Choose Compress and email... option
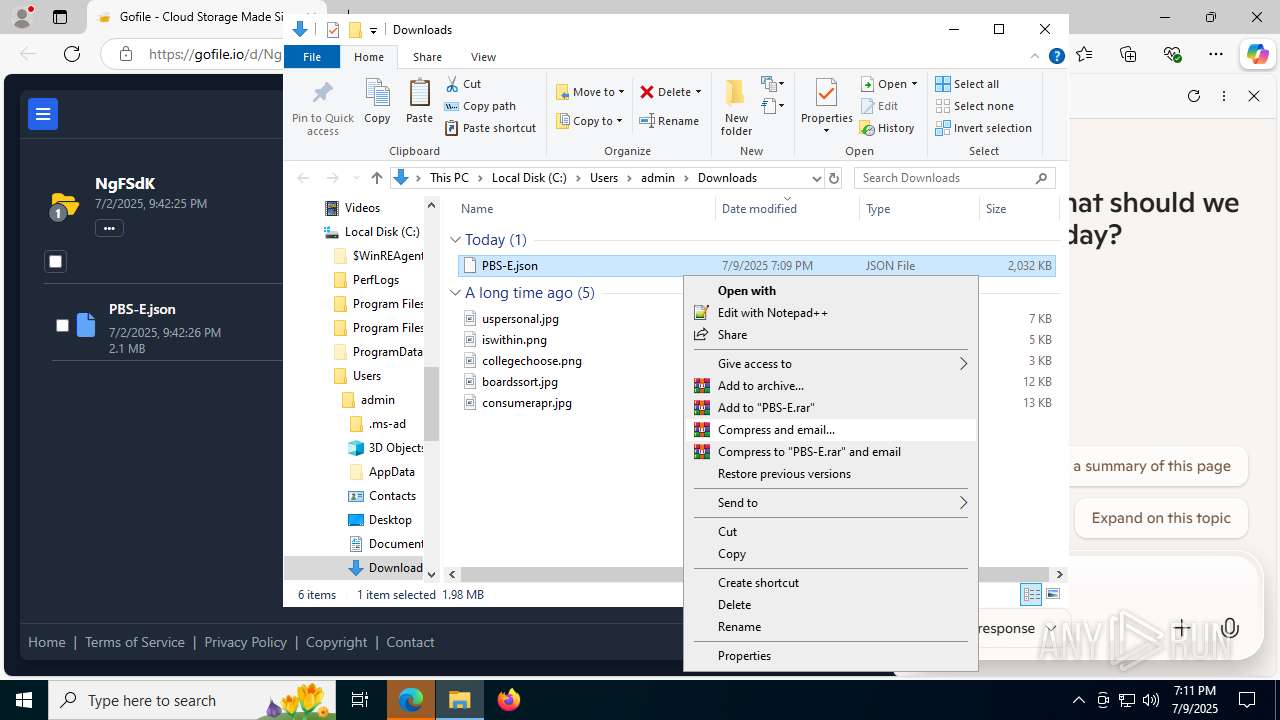 [831, 430]
